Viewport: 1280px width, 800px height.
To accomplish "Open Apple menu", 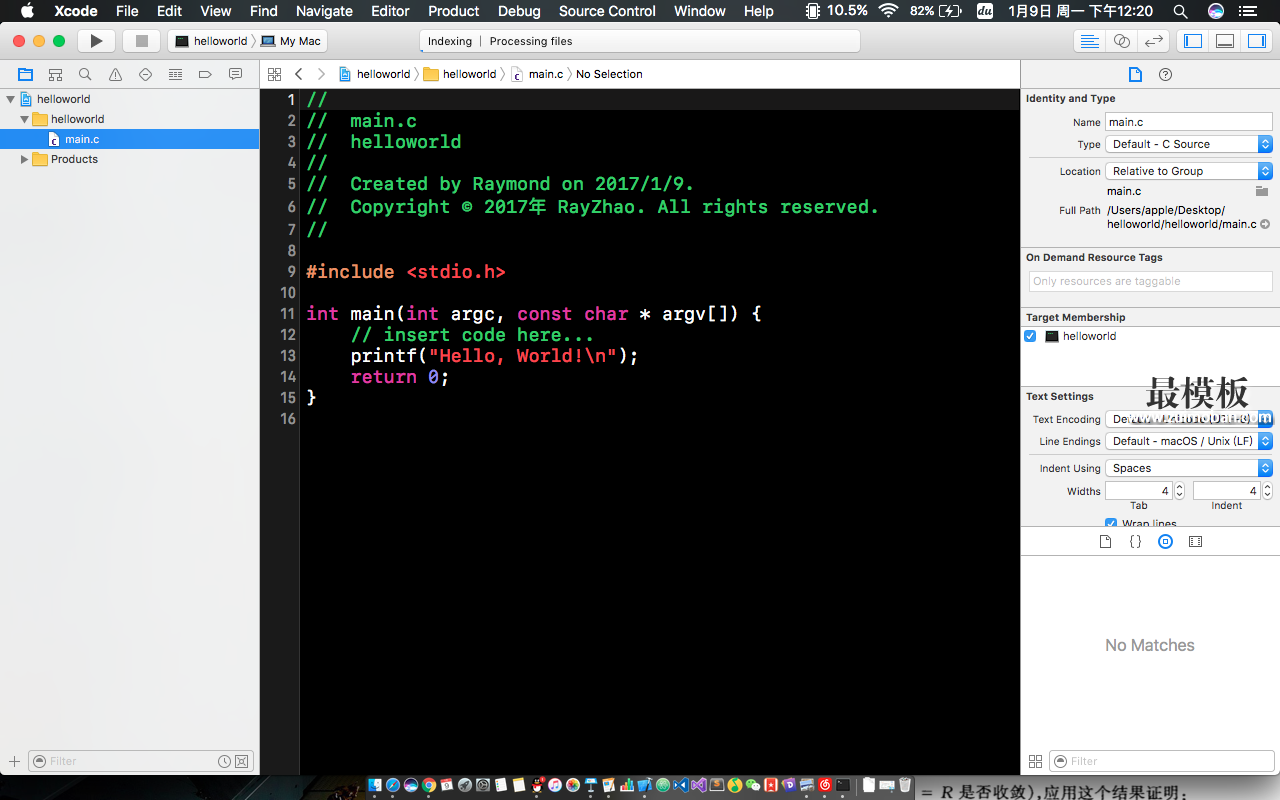I will coord(27,11).
